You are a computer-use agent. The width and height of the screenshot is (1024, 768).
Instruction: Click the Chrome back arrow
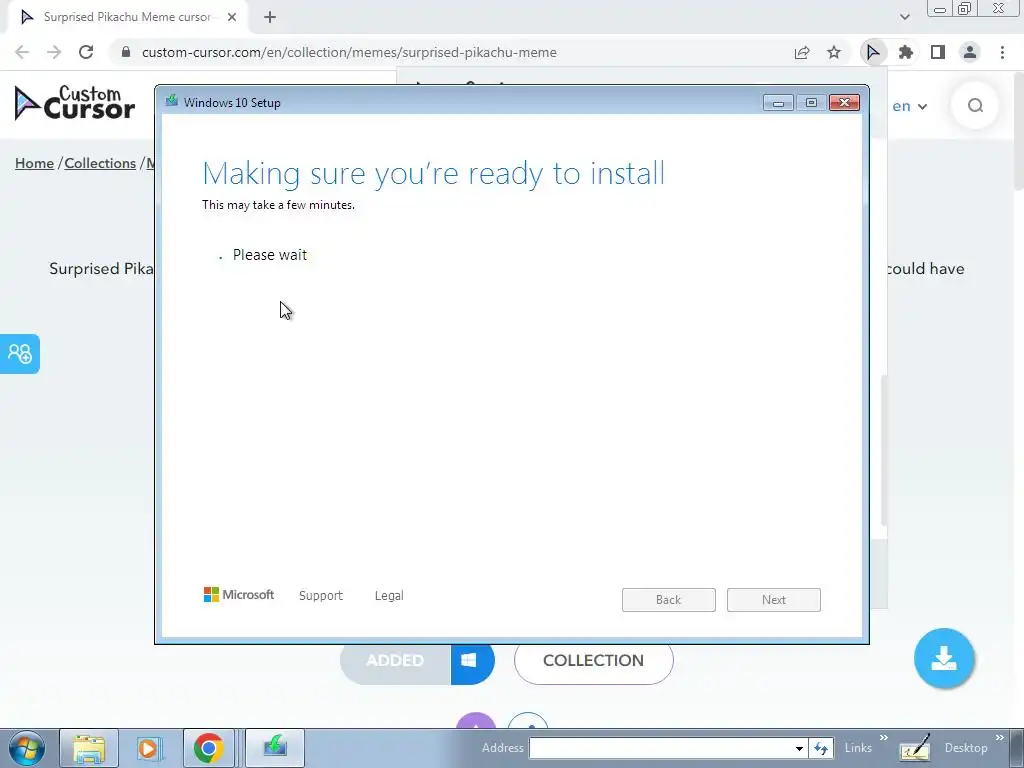pyautogui.click(x=22, y=52)
